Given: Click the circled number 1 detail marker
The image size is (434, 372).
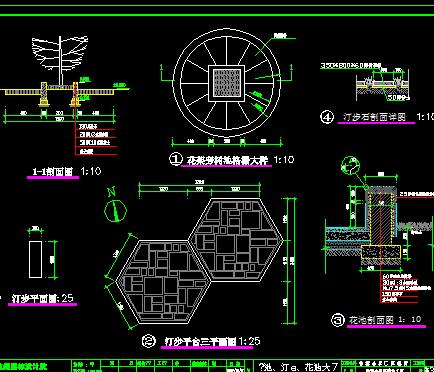Looking at the screenshot, I should coord(176,159).
